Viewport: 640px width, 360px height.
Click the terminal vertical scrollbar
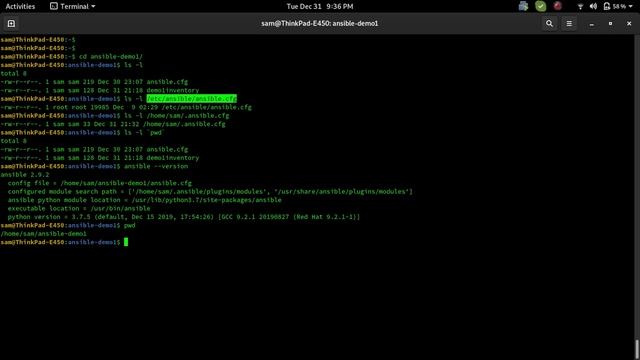point(637,349)
